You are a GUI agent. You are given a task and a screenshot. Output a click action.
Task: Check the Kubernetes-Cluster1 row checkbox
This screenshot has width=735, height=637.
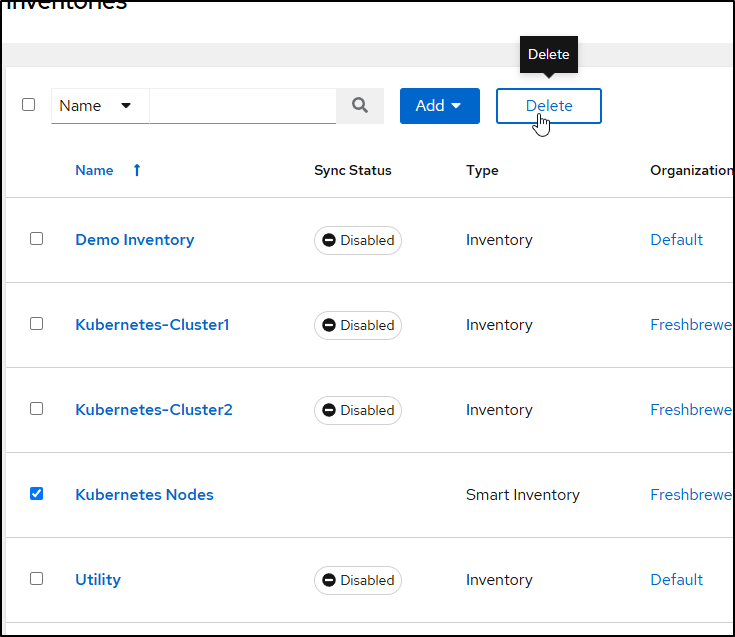37,323
